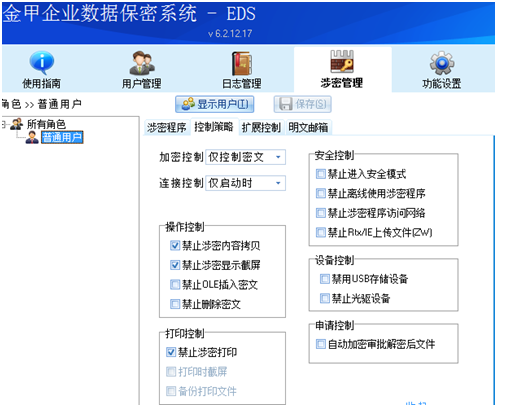The height and width of the screenshot is (412, 507).
Task: Open the 使用指南 info icon
Action: tap(41, 62)
